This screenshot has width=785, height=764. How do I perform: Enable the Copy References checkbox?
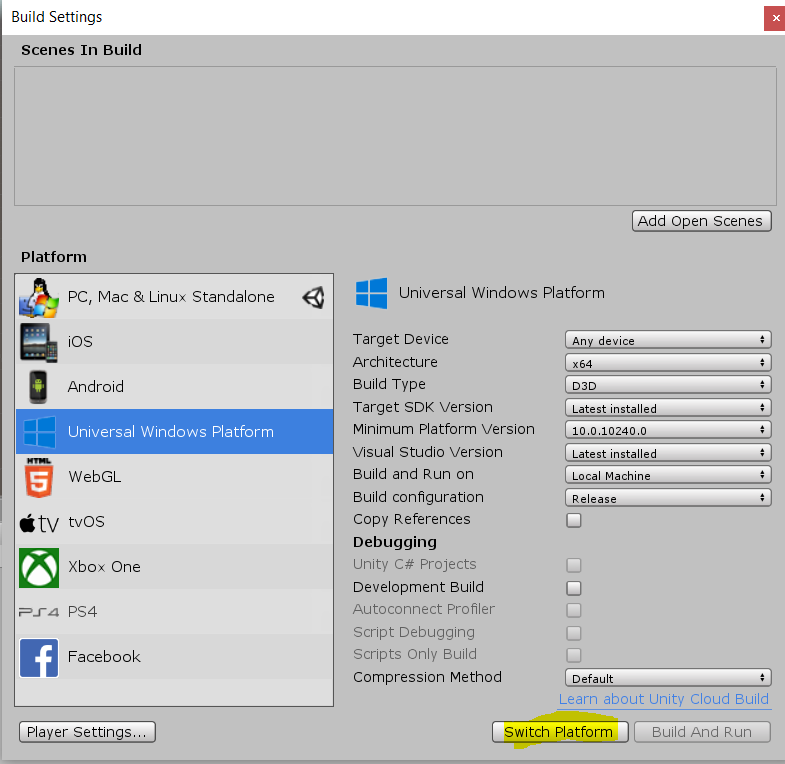(574, 520)
